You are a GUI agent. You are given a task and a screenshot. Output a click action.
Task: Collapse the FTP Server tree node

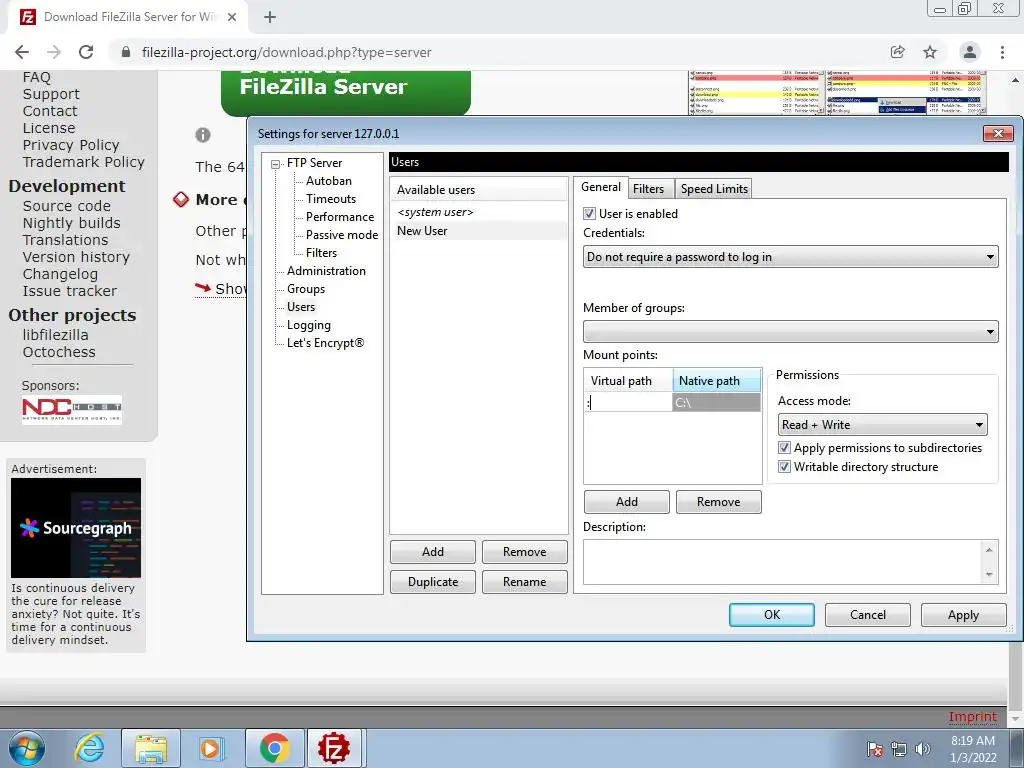point(276,163)
